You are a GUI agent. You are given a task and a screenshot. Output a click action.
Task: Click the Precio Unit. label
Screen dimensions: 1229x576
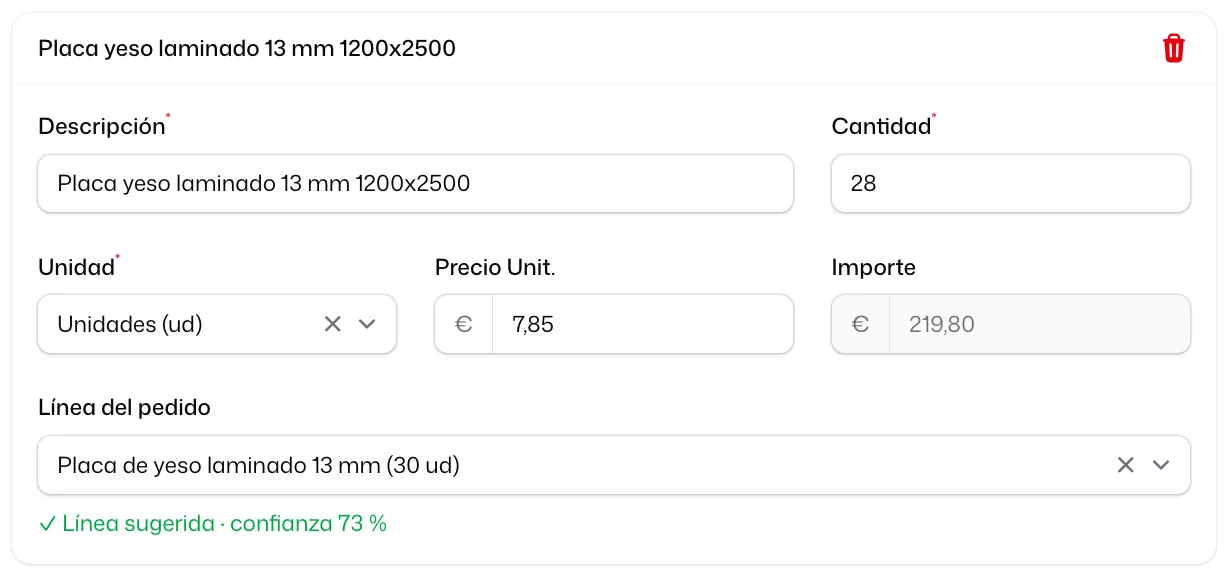click(x=495, y=268)
